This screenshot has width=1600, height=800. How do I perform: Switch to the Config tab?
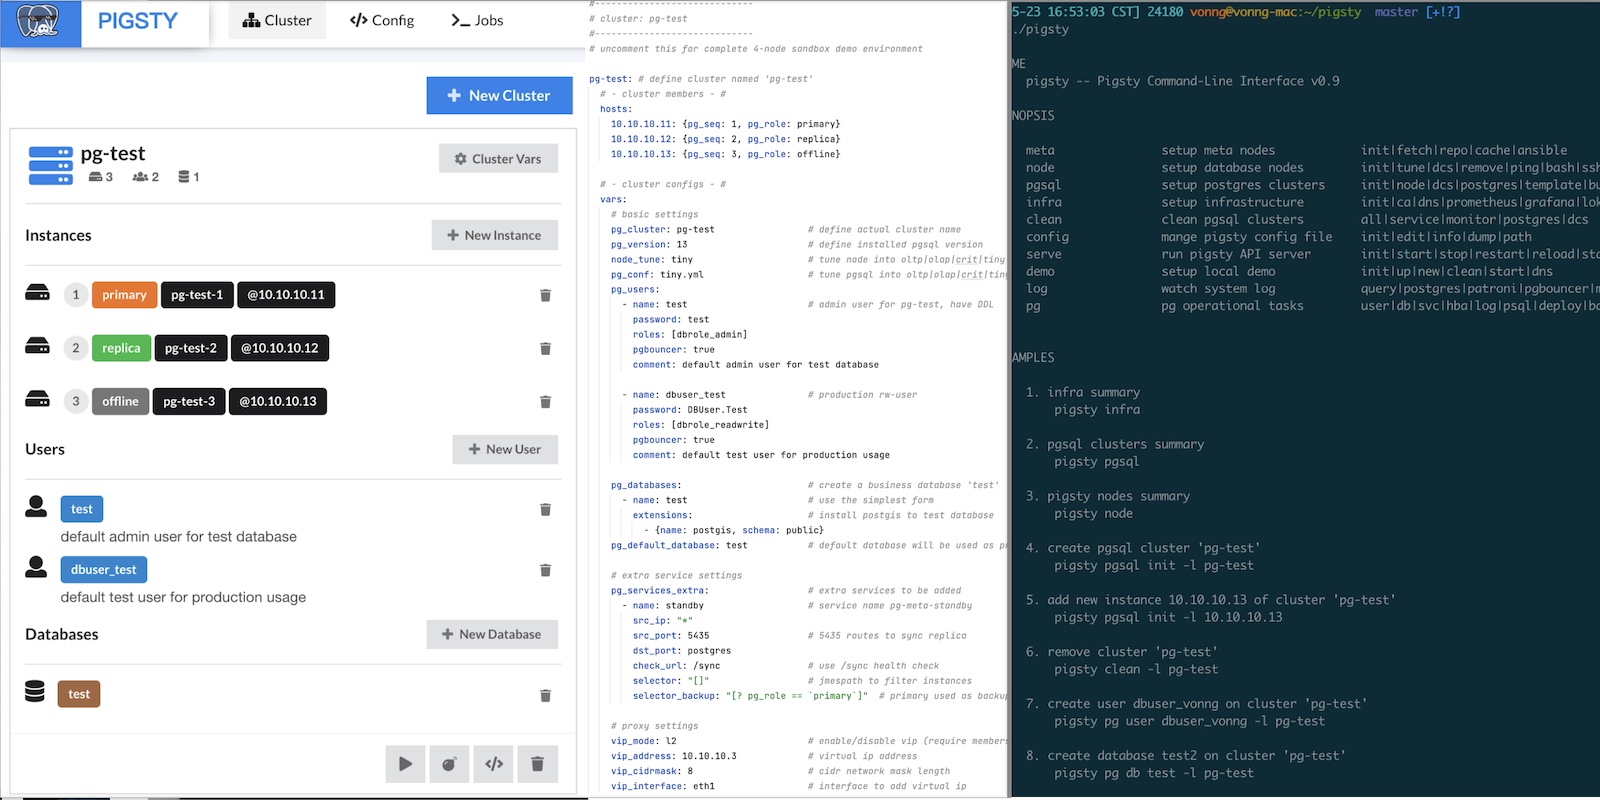(382, 20)
